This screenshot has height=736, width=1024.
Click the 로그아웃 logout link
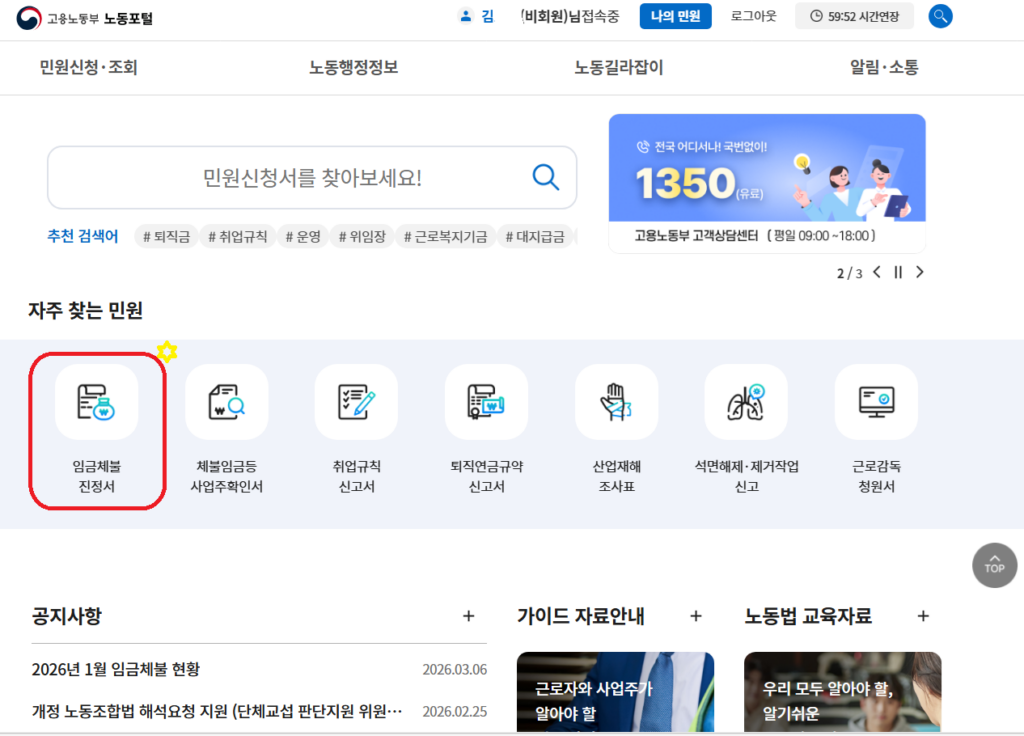tap(752, 16)
